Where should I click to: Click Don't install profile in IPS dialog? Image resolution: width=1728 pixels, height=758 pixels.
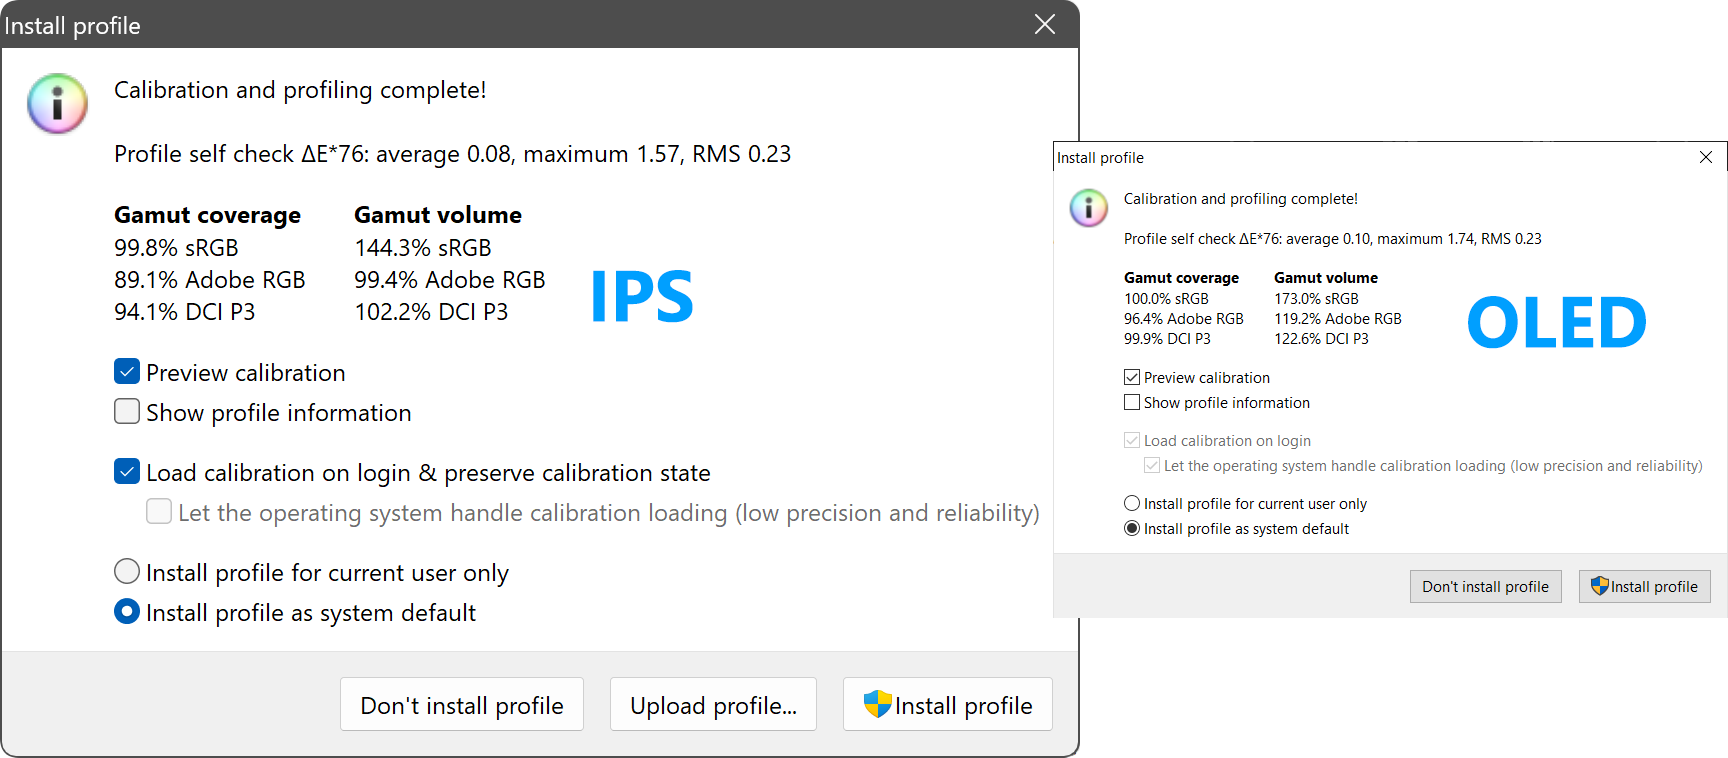[x=461, y=704]
